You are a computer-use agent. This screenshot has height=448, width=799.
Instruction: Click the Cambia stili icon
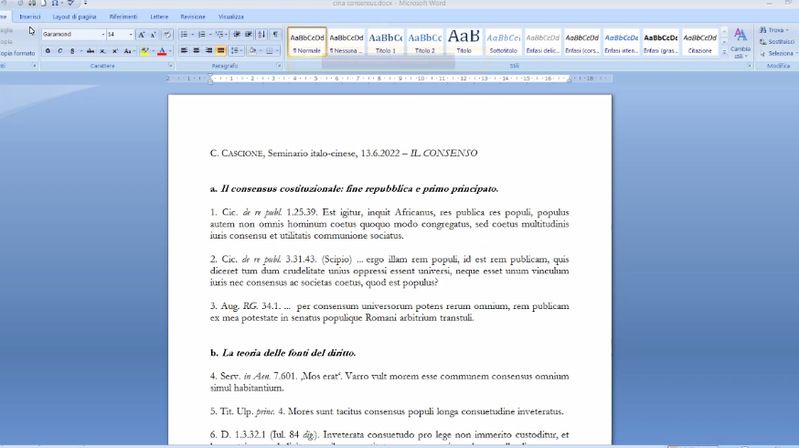click(x=740, y=42)
